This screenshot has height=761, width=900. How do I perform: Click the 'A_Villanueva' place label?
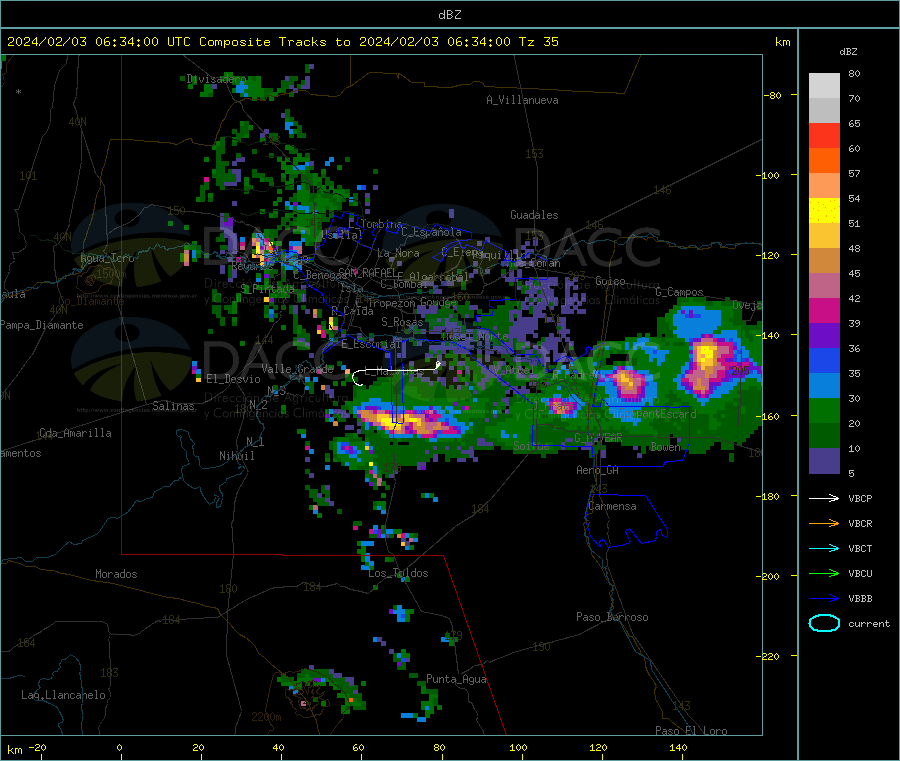point(522,100)
